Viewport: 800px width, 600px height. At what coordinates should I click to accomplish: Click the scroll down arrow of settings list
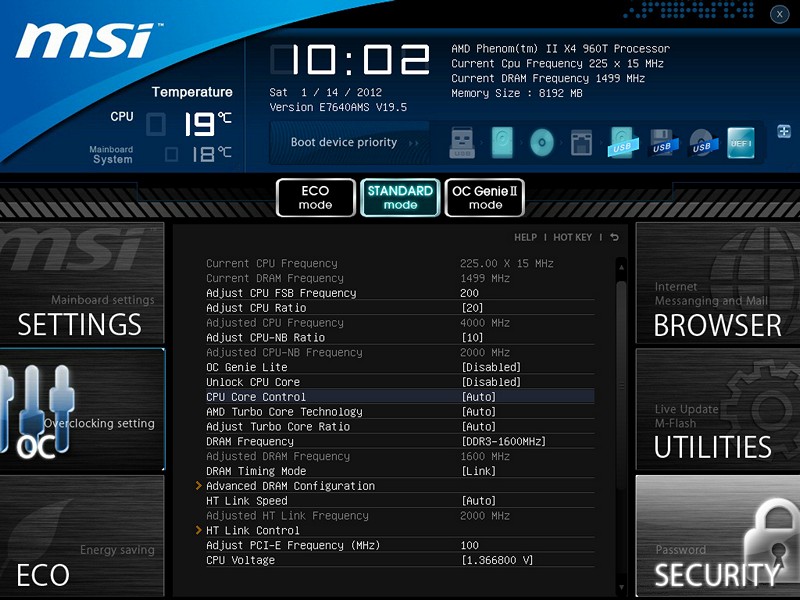[x=621, y=588]
